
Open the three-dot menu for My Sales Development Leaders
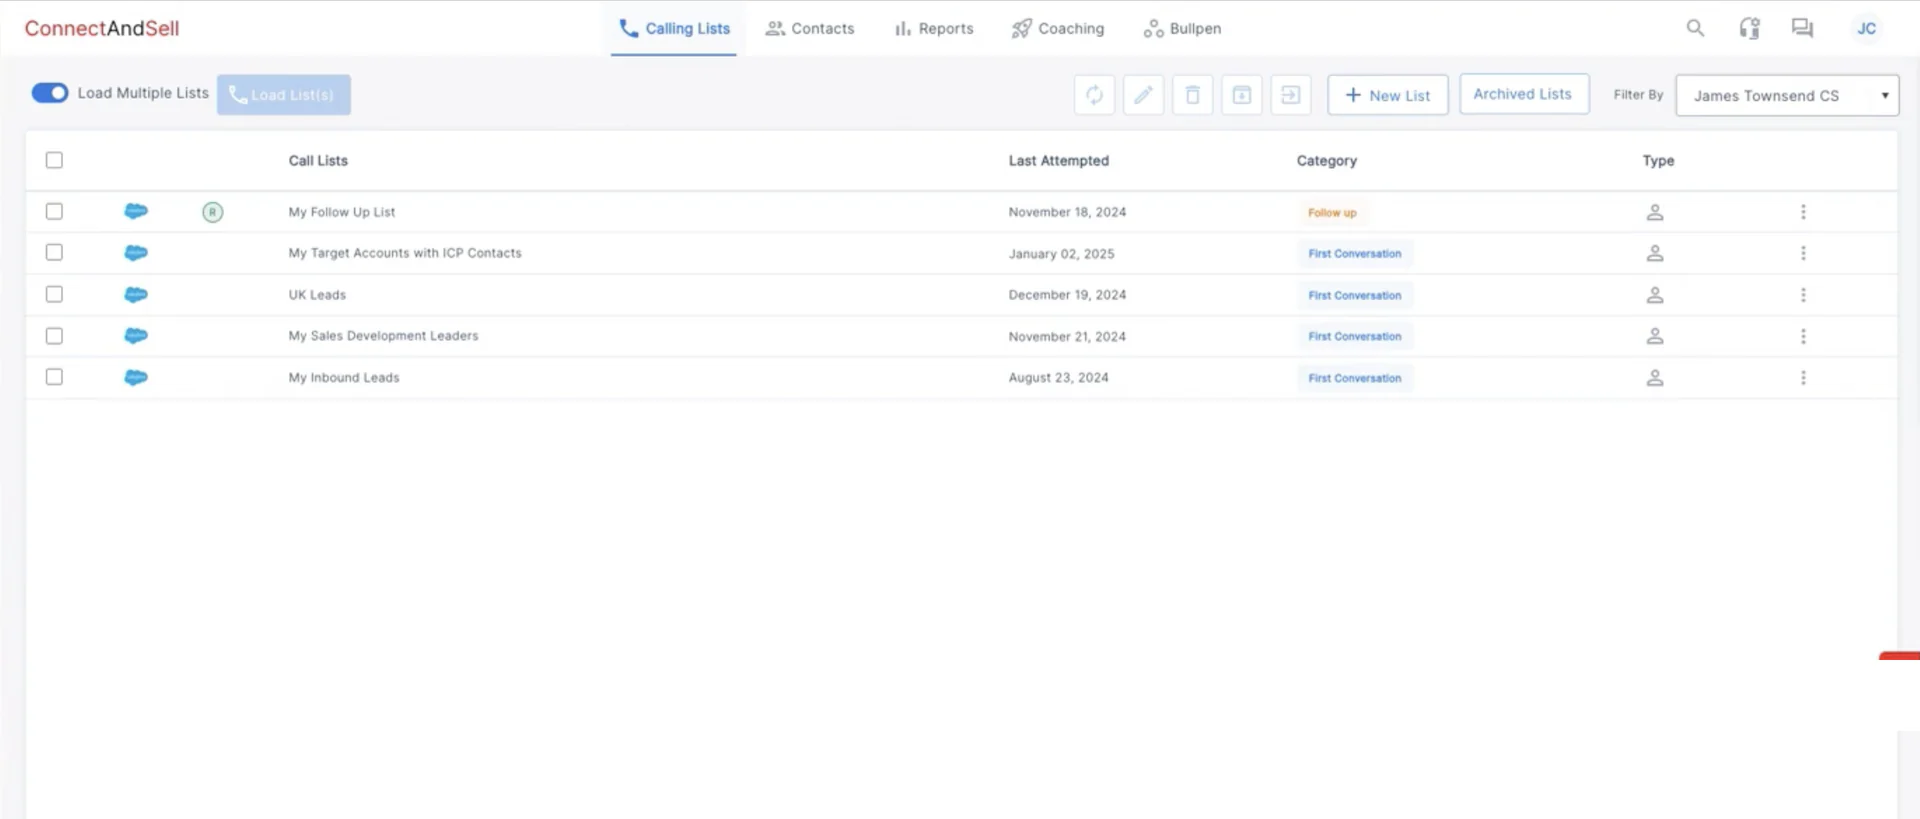click(x=1803, y=336)
